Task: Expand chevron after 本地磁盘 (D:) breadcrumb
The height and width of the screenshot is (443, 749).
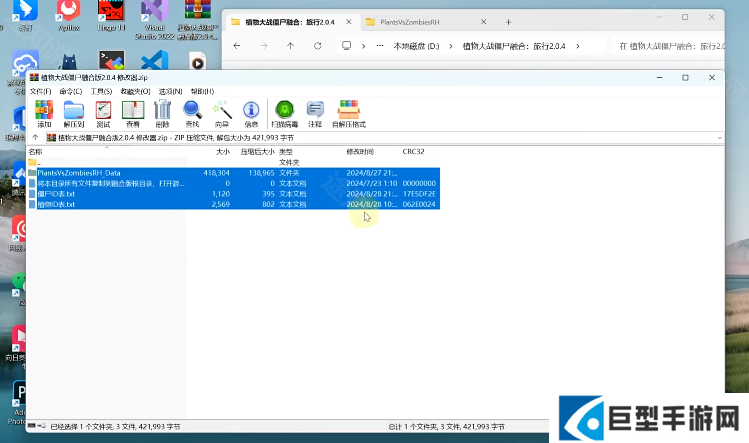Action: click(451, 46)
